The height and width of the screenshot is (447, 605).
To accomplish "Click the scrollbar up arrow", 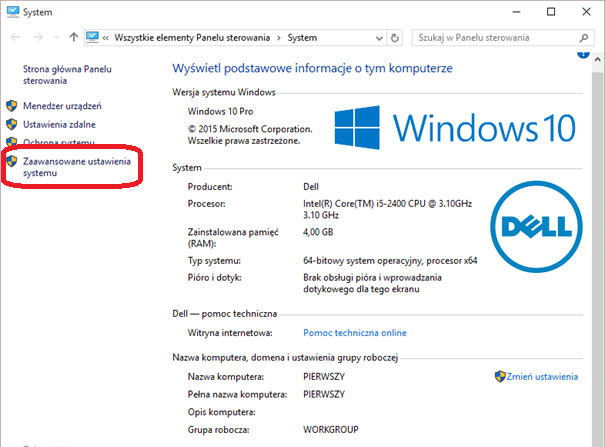I will [x=598, y=59].
